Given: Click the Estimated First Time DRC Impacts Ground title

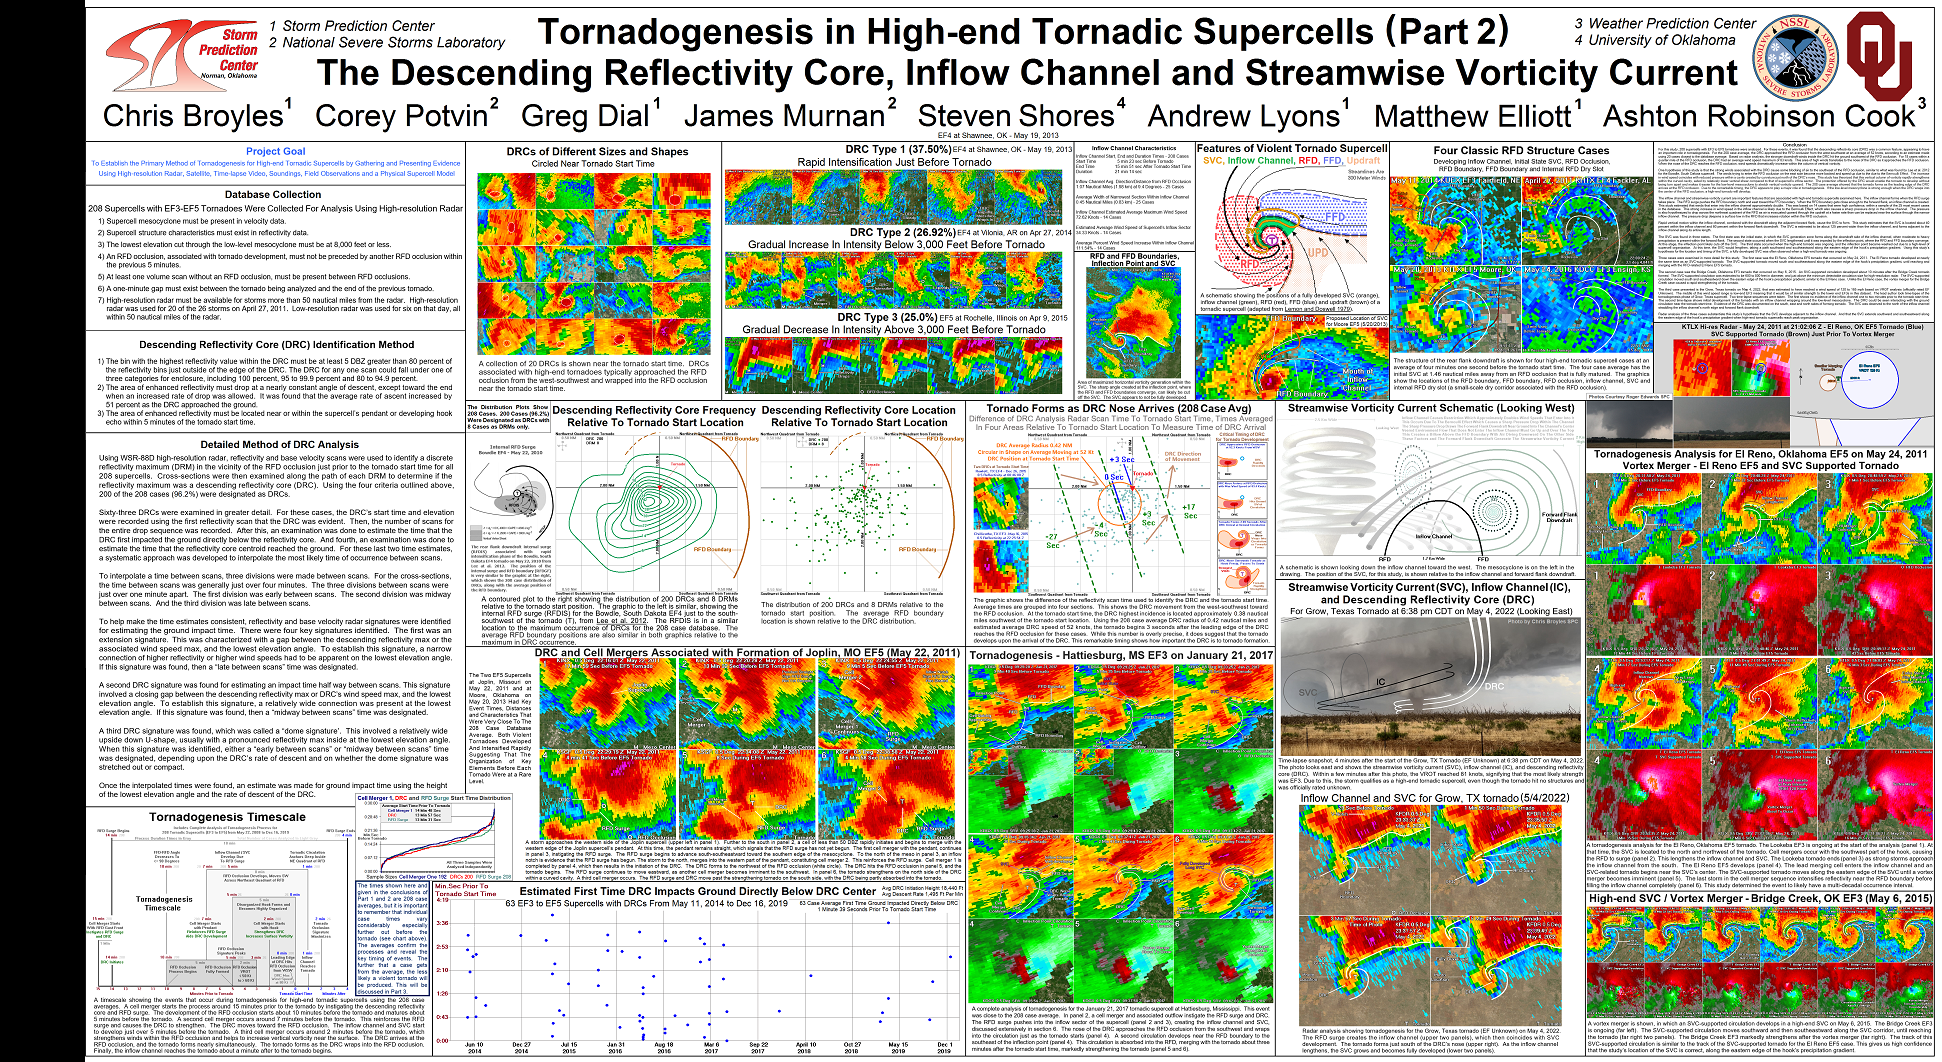Looking at the screenshot, I should pyautogui.click(x=698, y=890).
